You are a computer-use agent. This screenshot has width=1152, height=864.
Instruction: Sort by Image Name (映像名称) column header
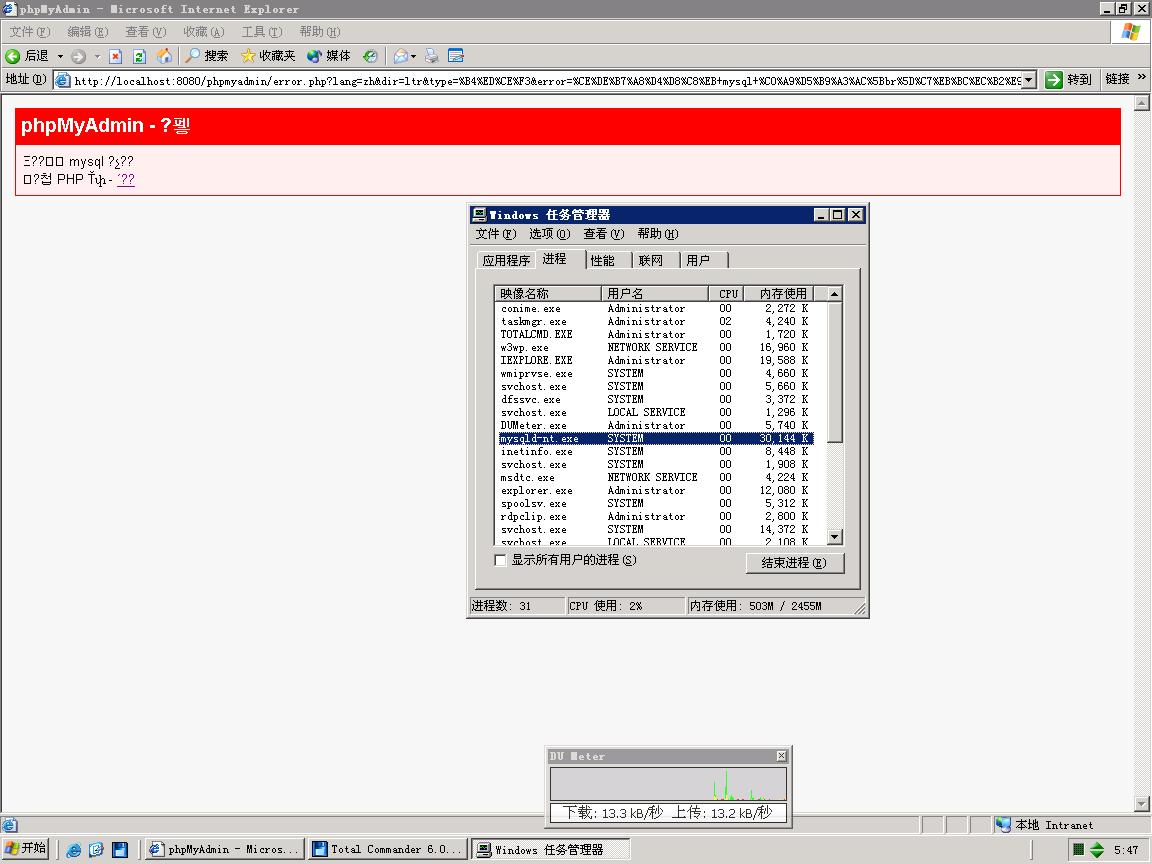pos(548,294)
